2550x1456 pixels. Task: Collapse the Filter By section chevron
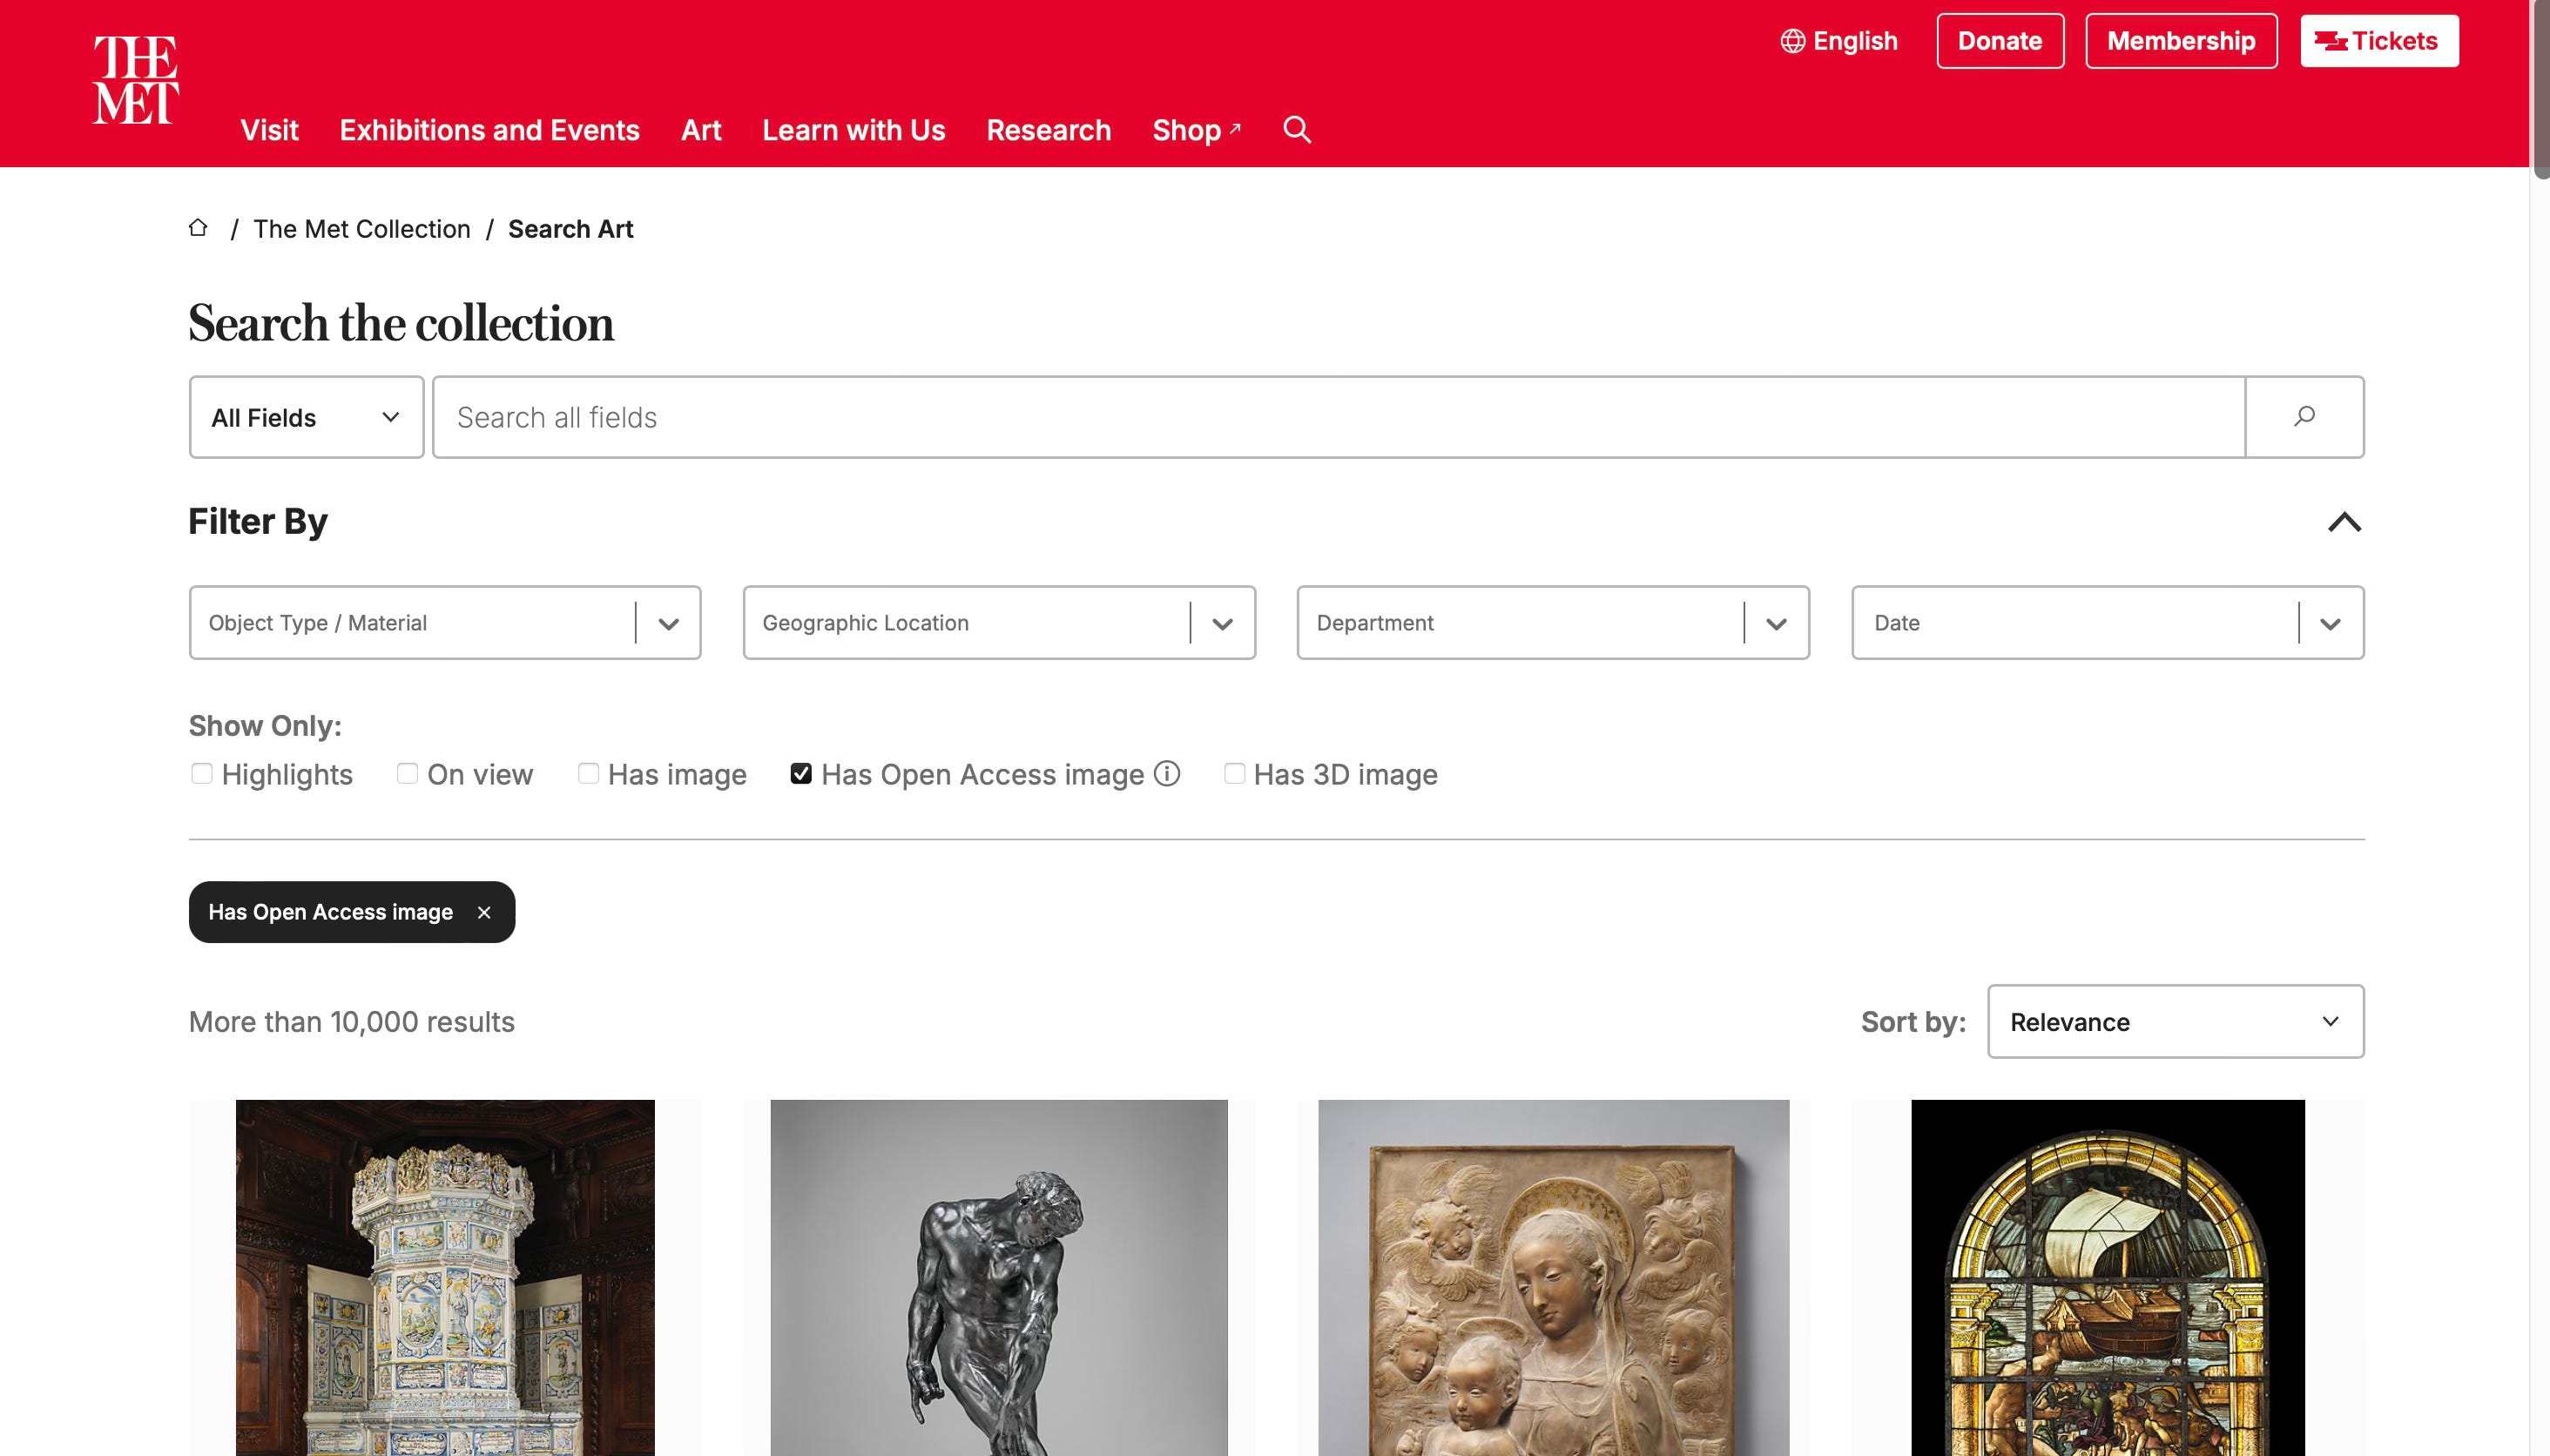[x=2344, y=522]
